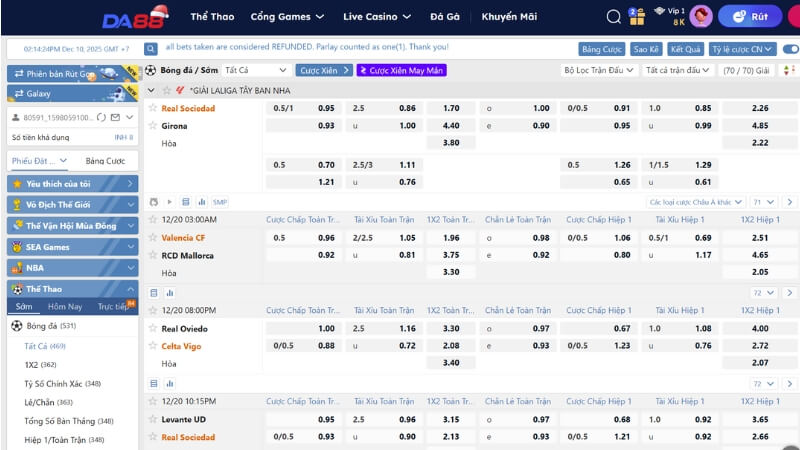Open the Real Sociedad vs Girona bar chart statistics
Viewport: 800px width, 450px height.
[202, 202]
